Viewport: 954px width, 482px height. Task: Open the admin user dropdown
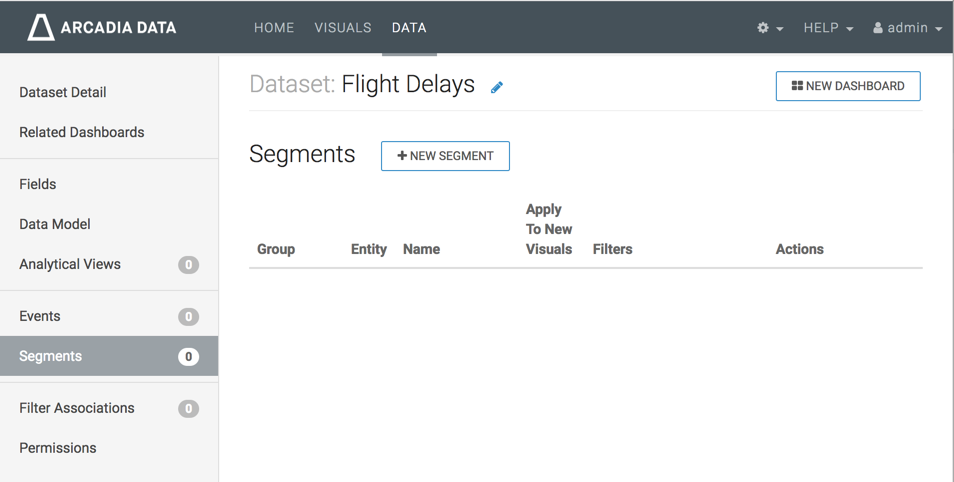tap(907, 28)
